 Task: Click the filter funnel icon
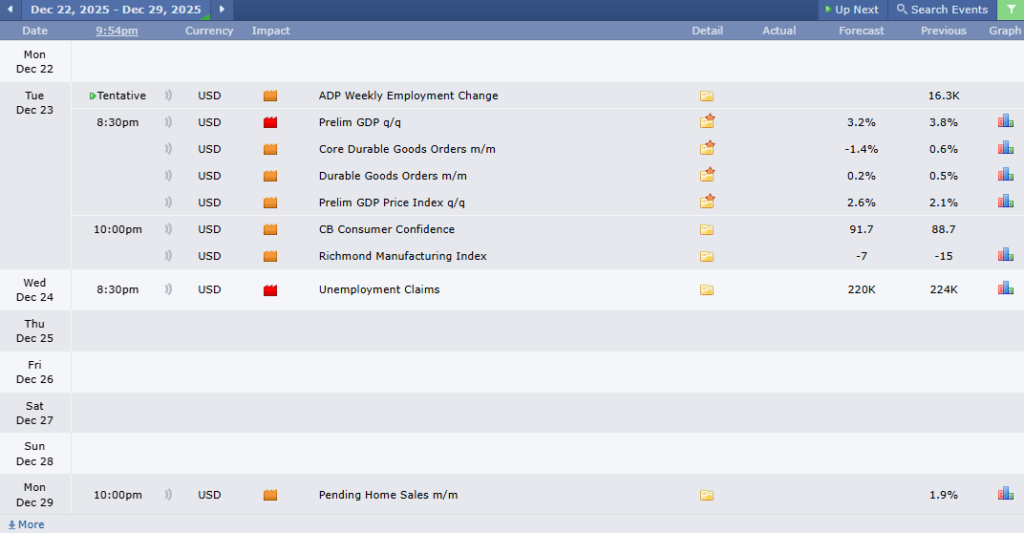click(1010, 10)
